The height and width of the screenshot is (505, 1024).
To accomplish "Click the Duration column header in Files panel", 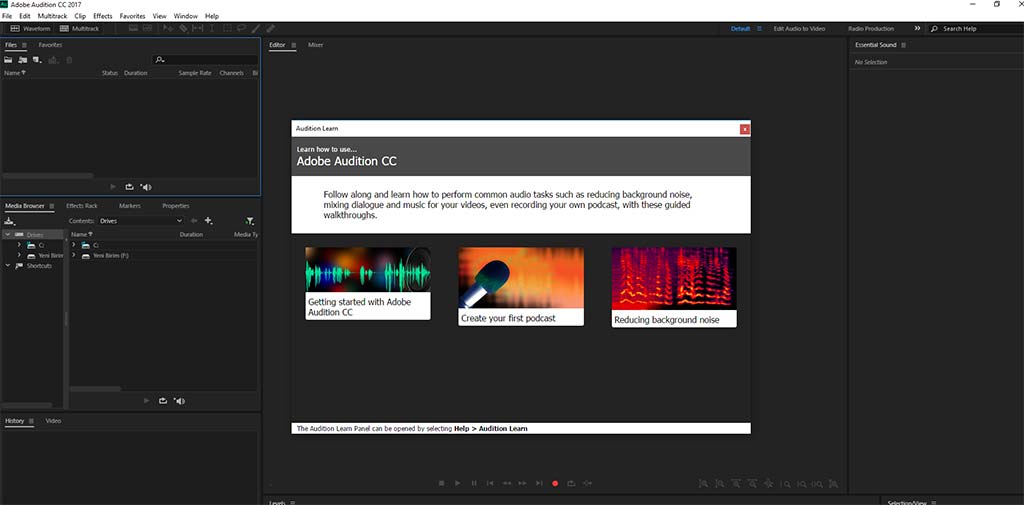I will point(136,73).
